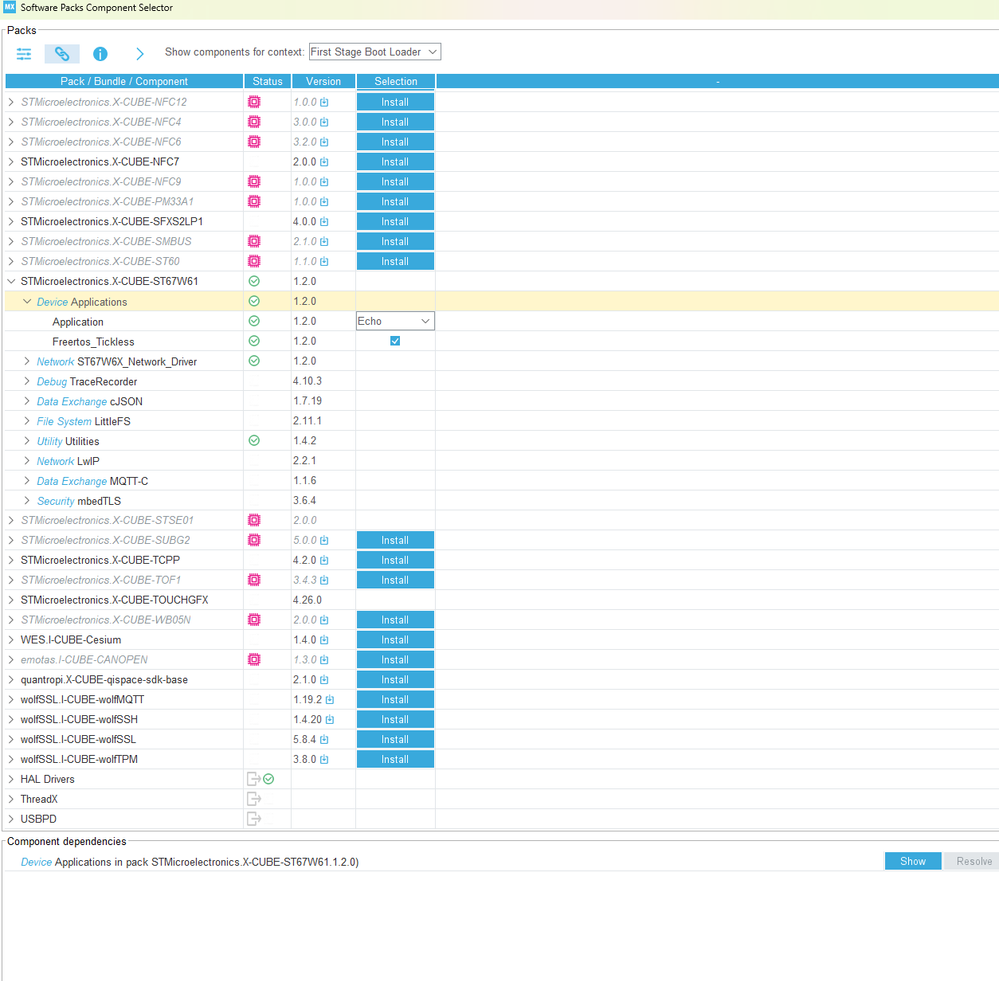Click download icon beside wolfMQTT version 1.19.2
The image size is (999, 981).
click(330, 699)
